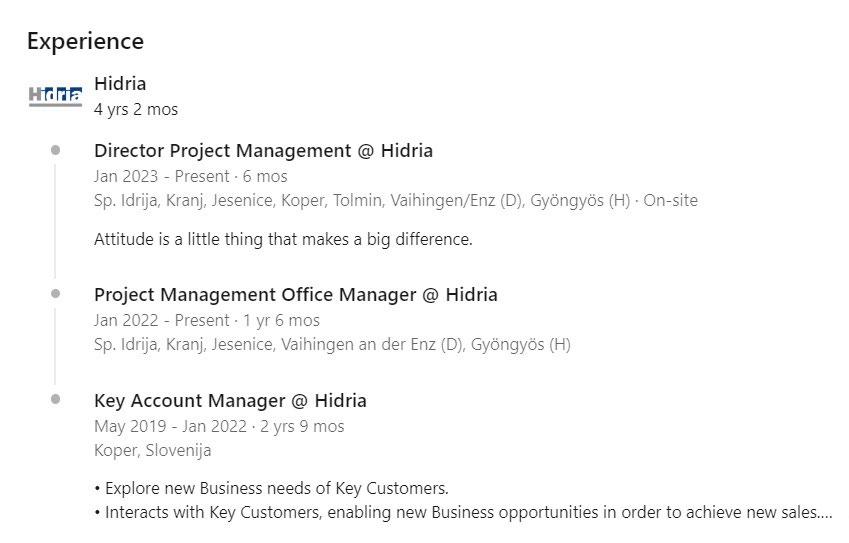The image size is (849, 543).
Task: Click the Jan 2023 - Present date line
Action: (191, 176)
